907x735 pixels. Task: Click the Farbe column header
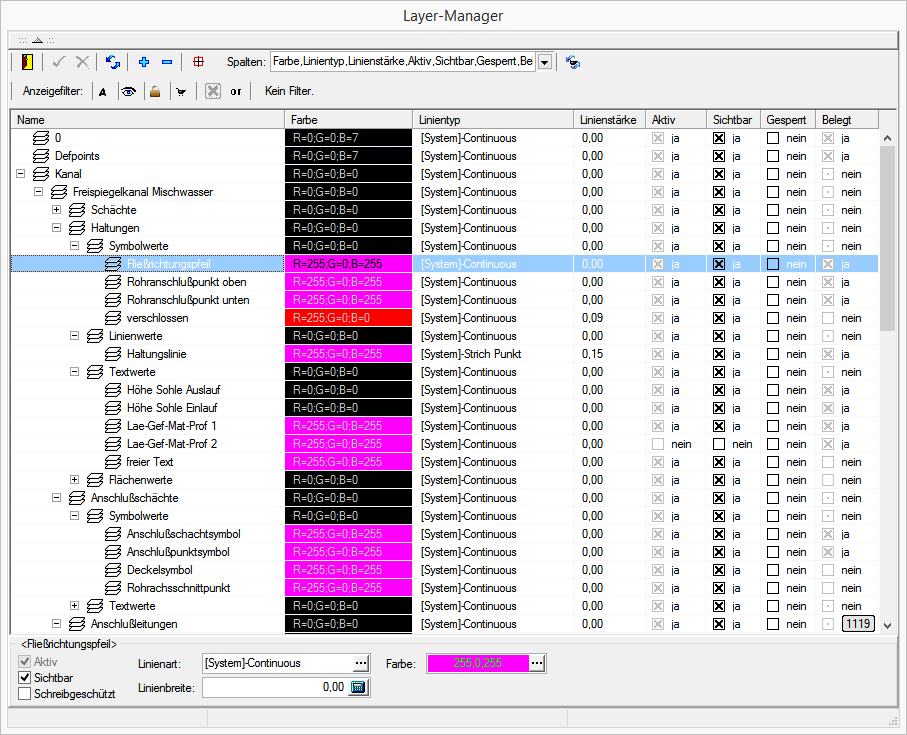pyautogui.click(x=348, y=119)
